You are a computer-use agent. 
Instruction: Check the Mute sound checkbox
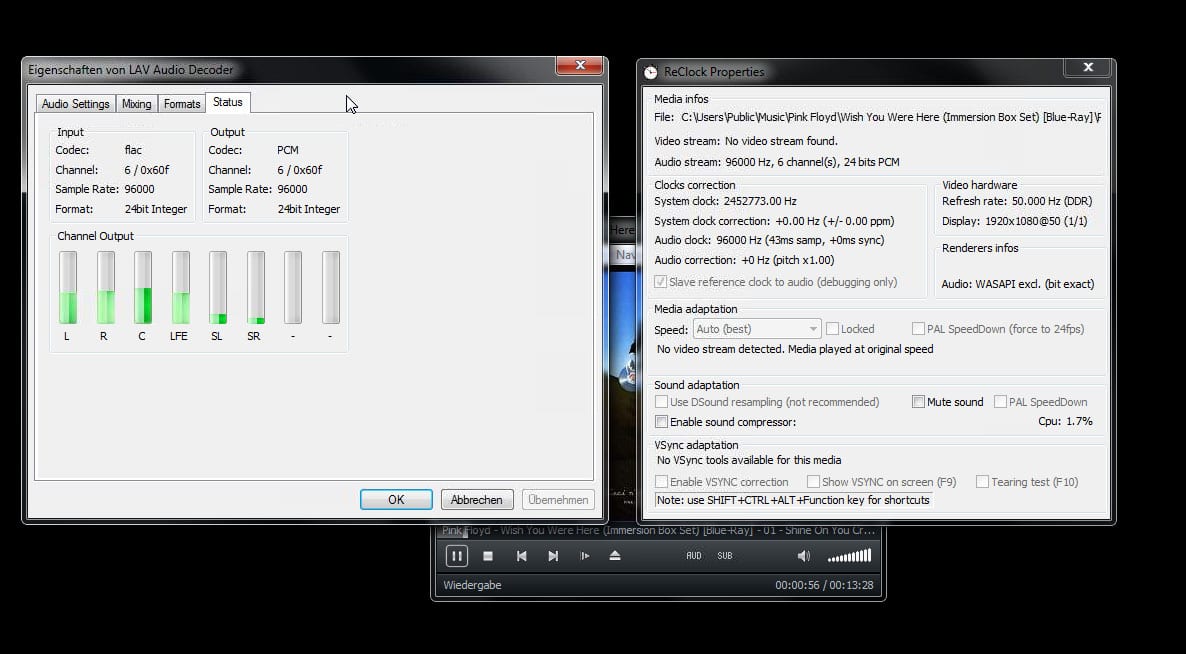coord(919,402)
